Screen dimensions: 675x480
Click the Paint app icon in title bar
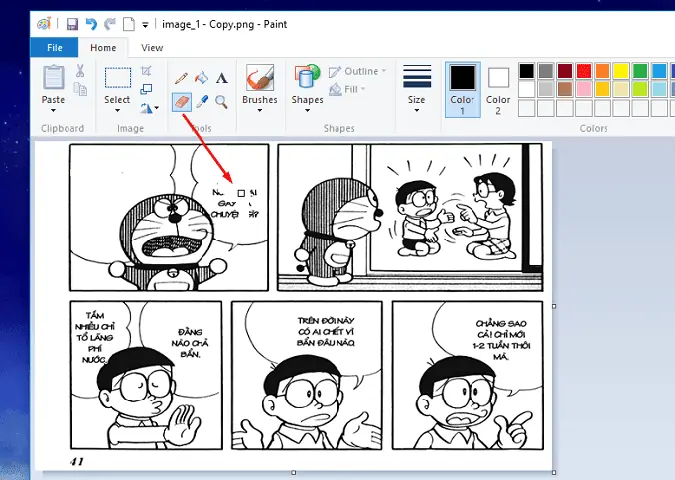44,24
